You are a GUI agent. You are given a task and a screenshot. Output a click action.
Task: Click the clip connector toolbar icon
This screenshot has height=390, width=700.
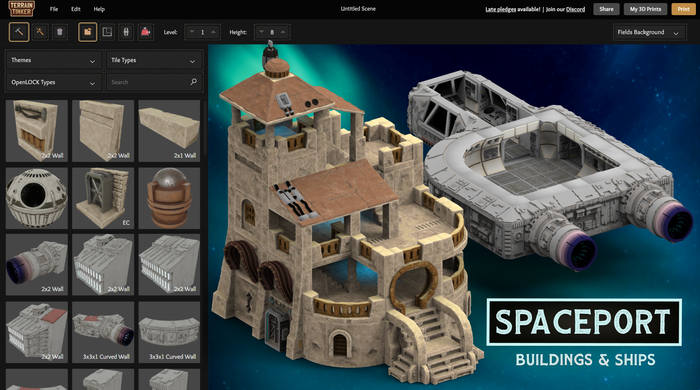126,32
